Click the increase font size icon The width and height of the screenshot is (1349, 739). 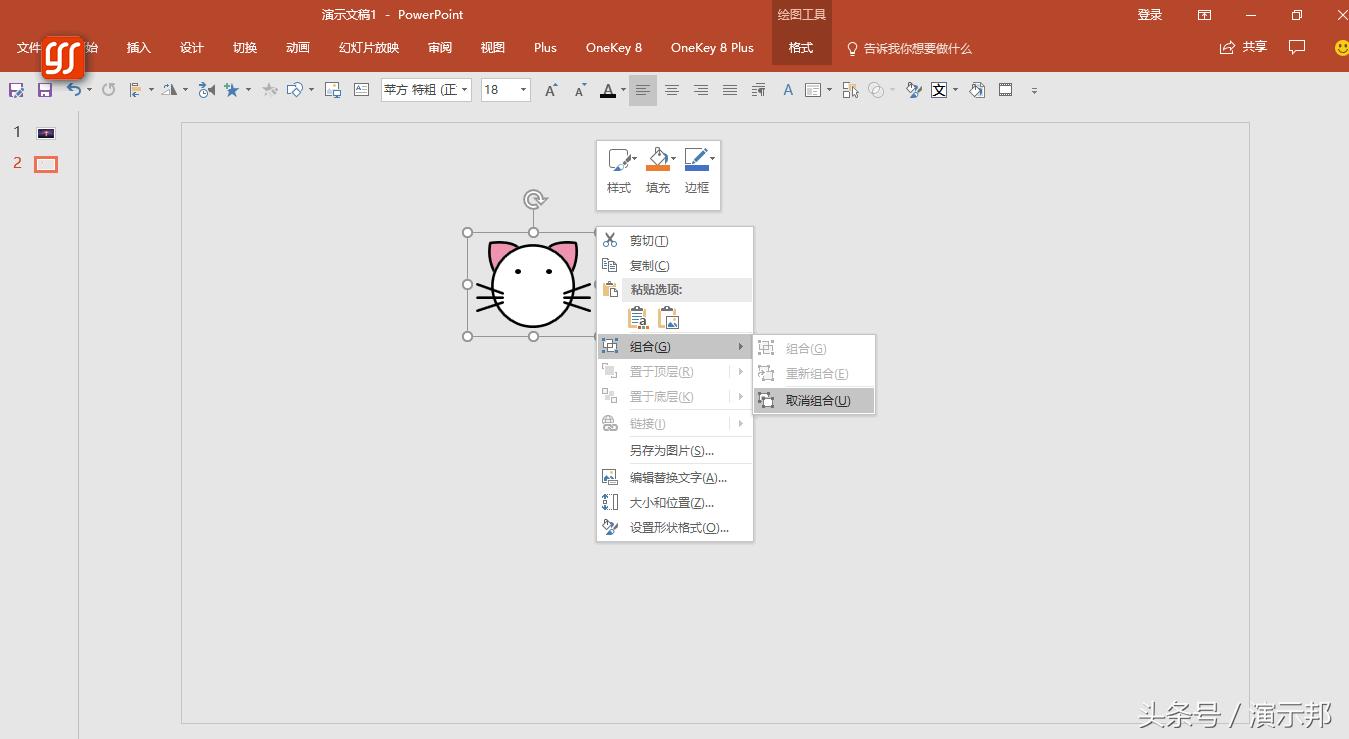tap(550, 90)
